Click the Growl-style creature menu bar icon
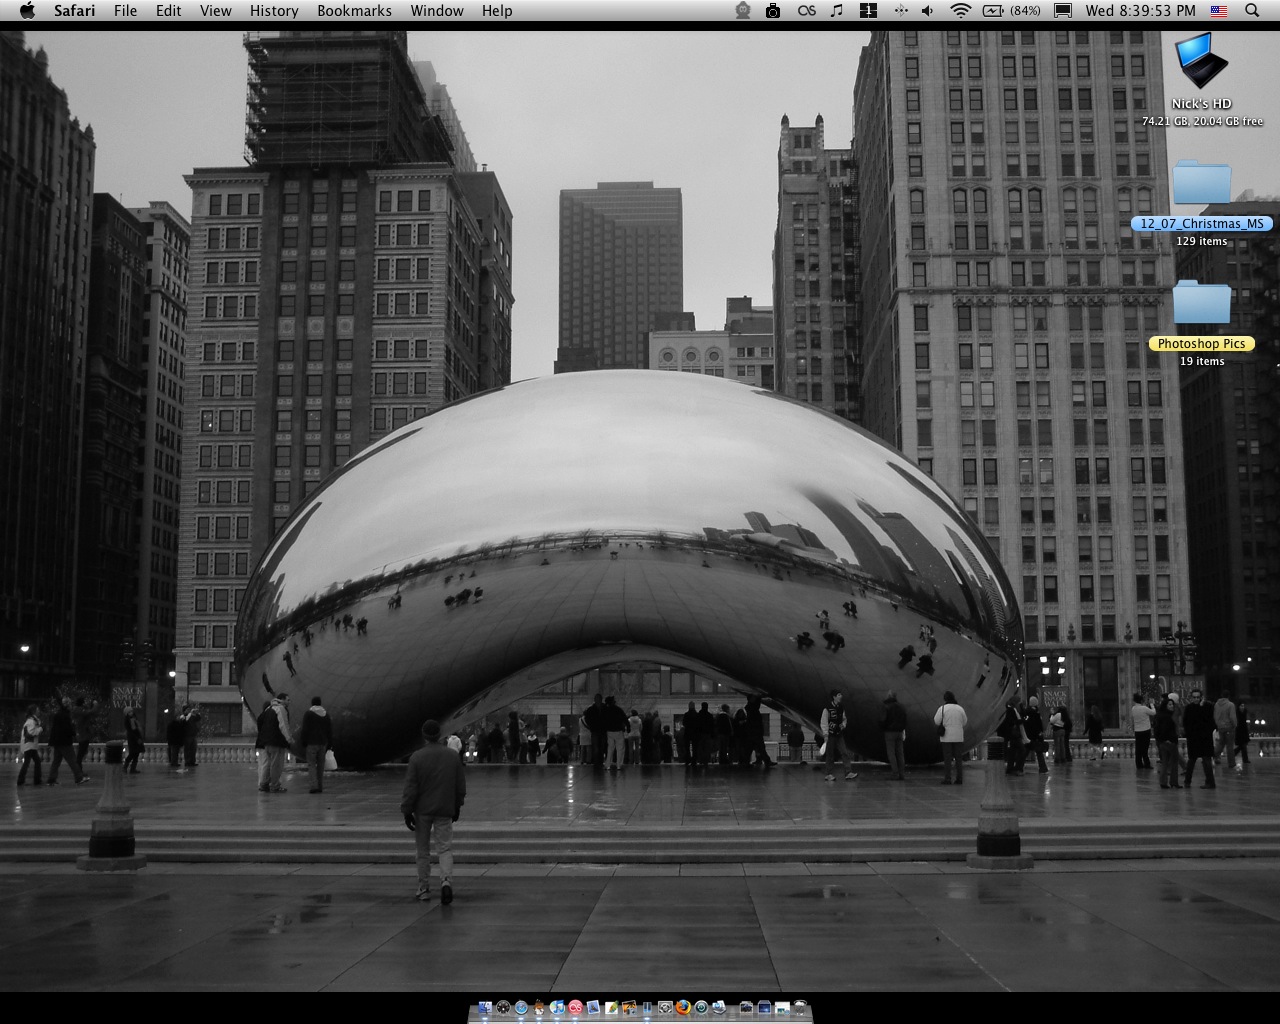1280x1024 pixels. point(742,10)
